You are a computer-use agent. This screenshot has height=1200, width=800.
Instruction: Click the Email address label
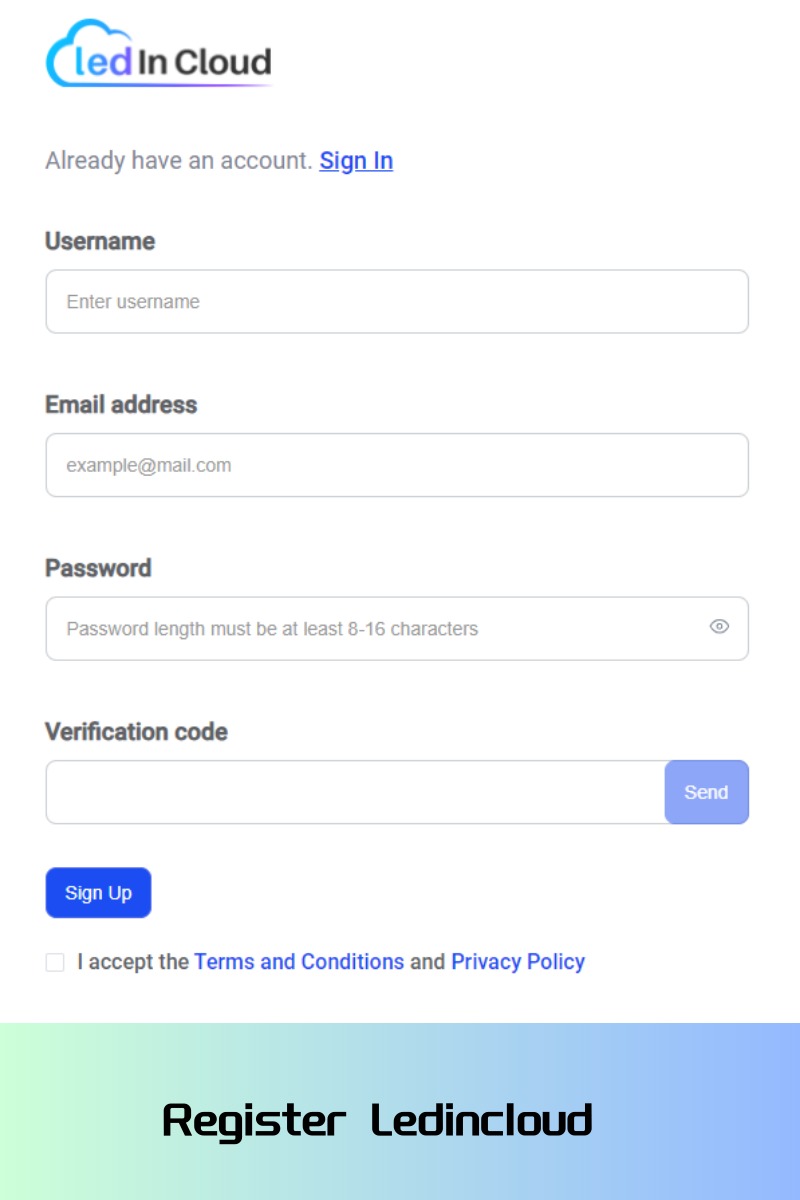[121, 405]
